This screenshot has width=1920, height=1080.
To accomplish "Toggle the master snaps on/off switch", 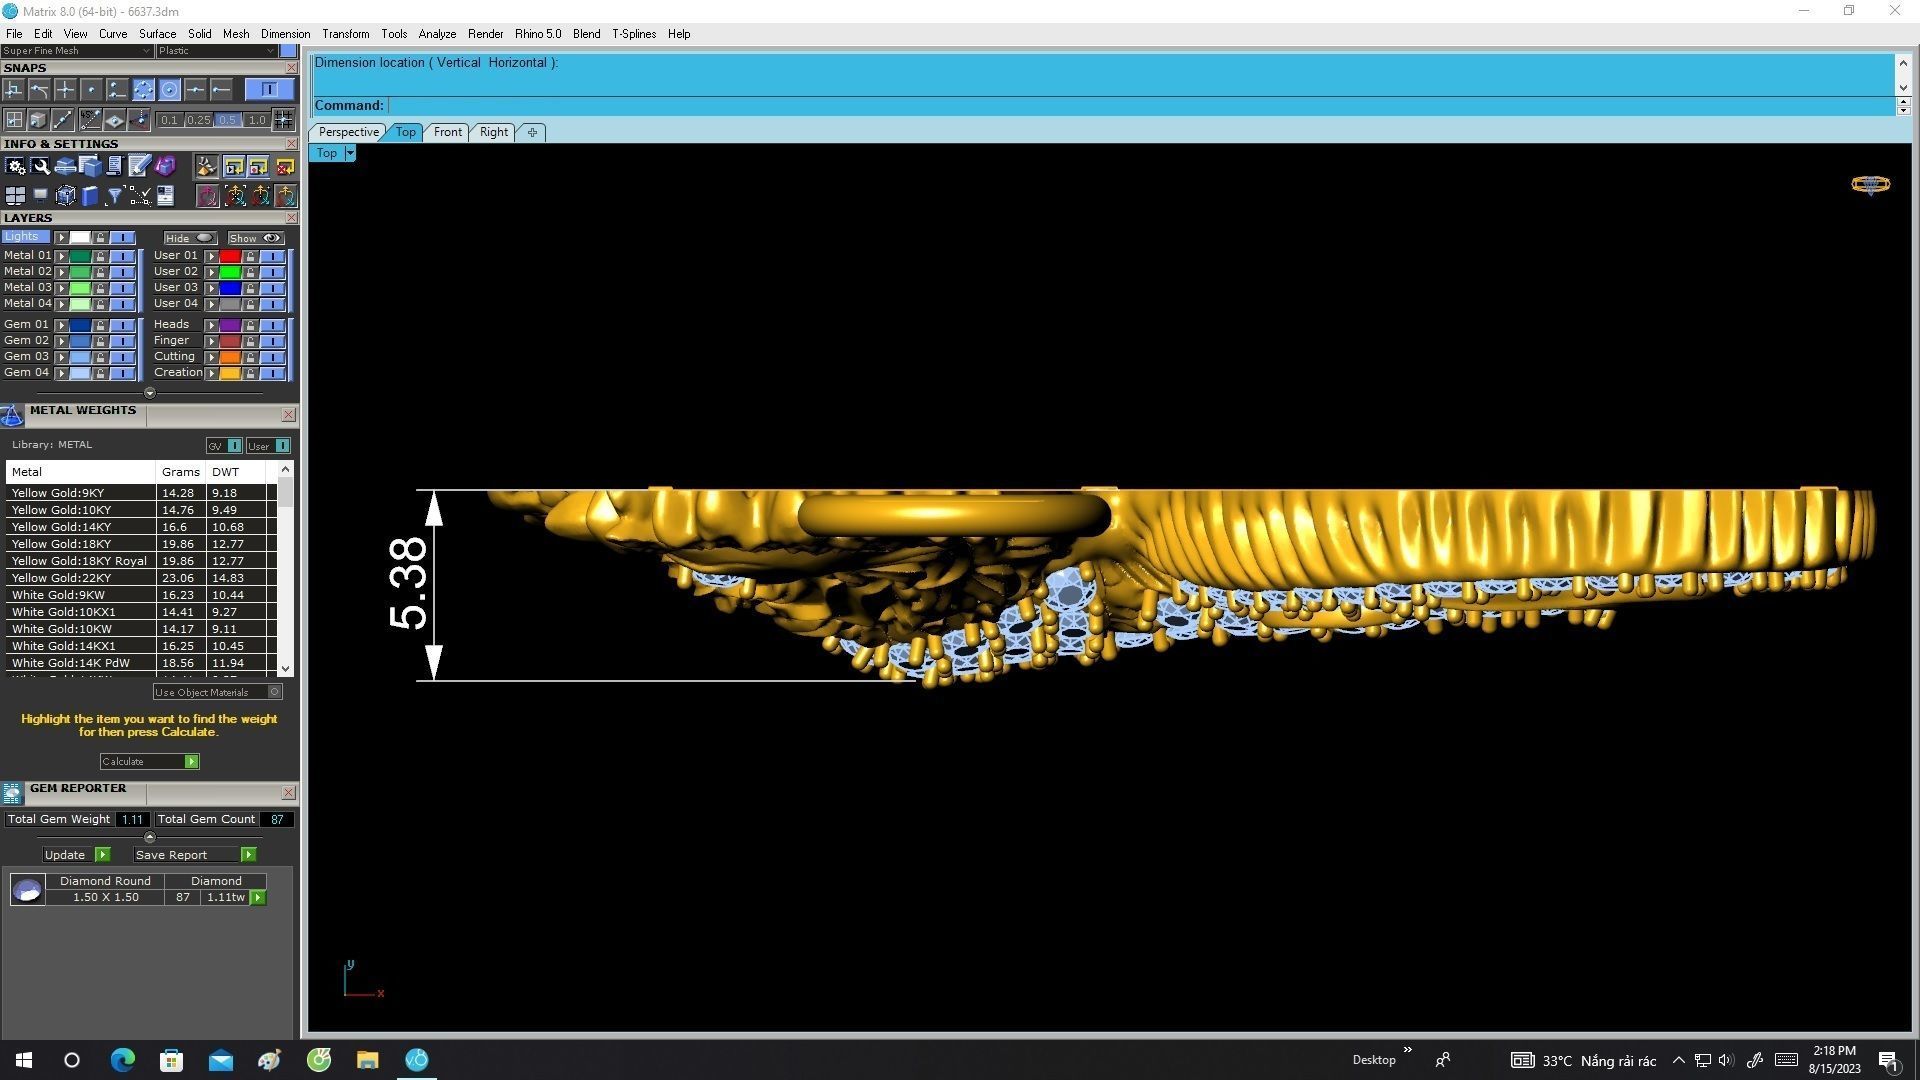I will [269, 90].
